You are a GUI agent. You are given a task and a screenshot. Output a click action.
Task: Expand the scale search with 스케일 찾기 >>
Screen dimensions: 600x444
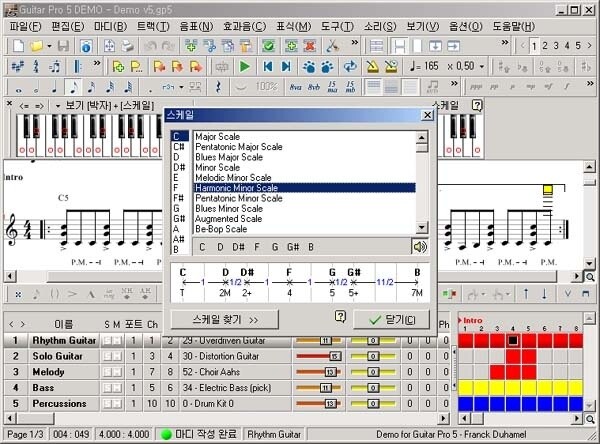[x=225, y=320]
